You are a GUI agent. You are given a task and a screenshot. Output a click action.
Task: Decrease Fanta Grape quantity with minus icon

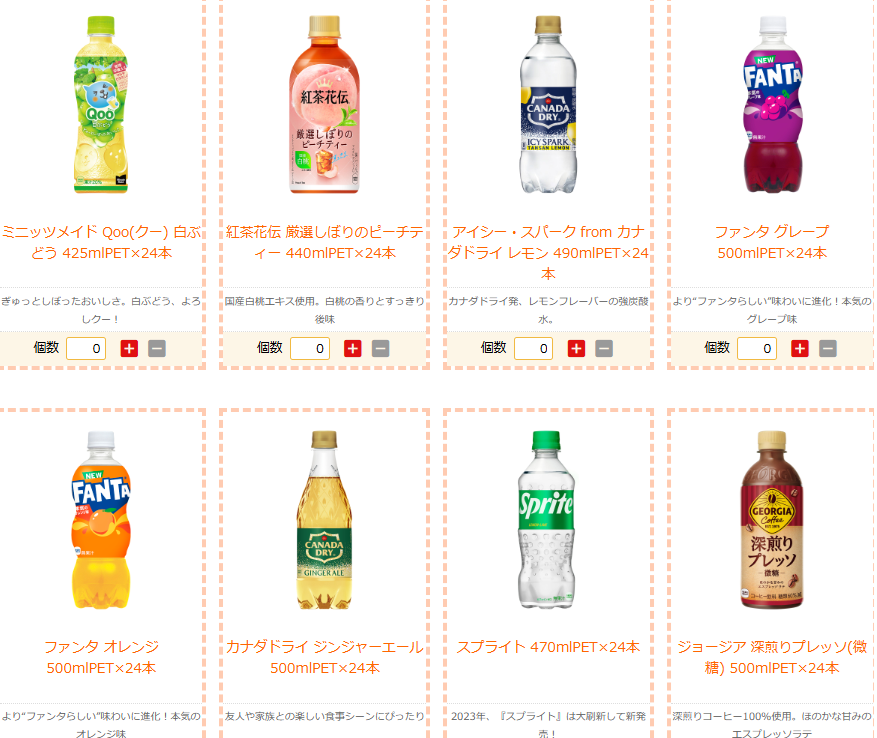tap(828, 349)
